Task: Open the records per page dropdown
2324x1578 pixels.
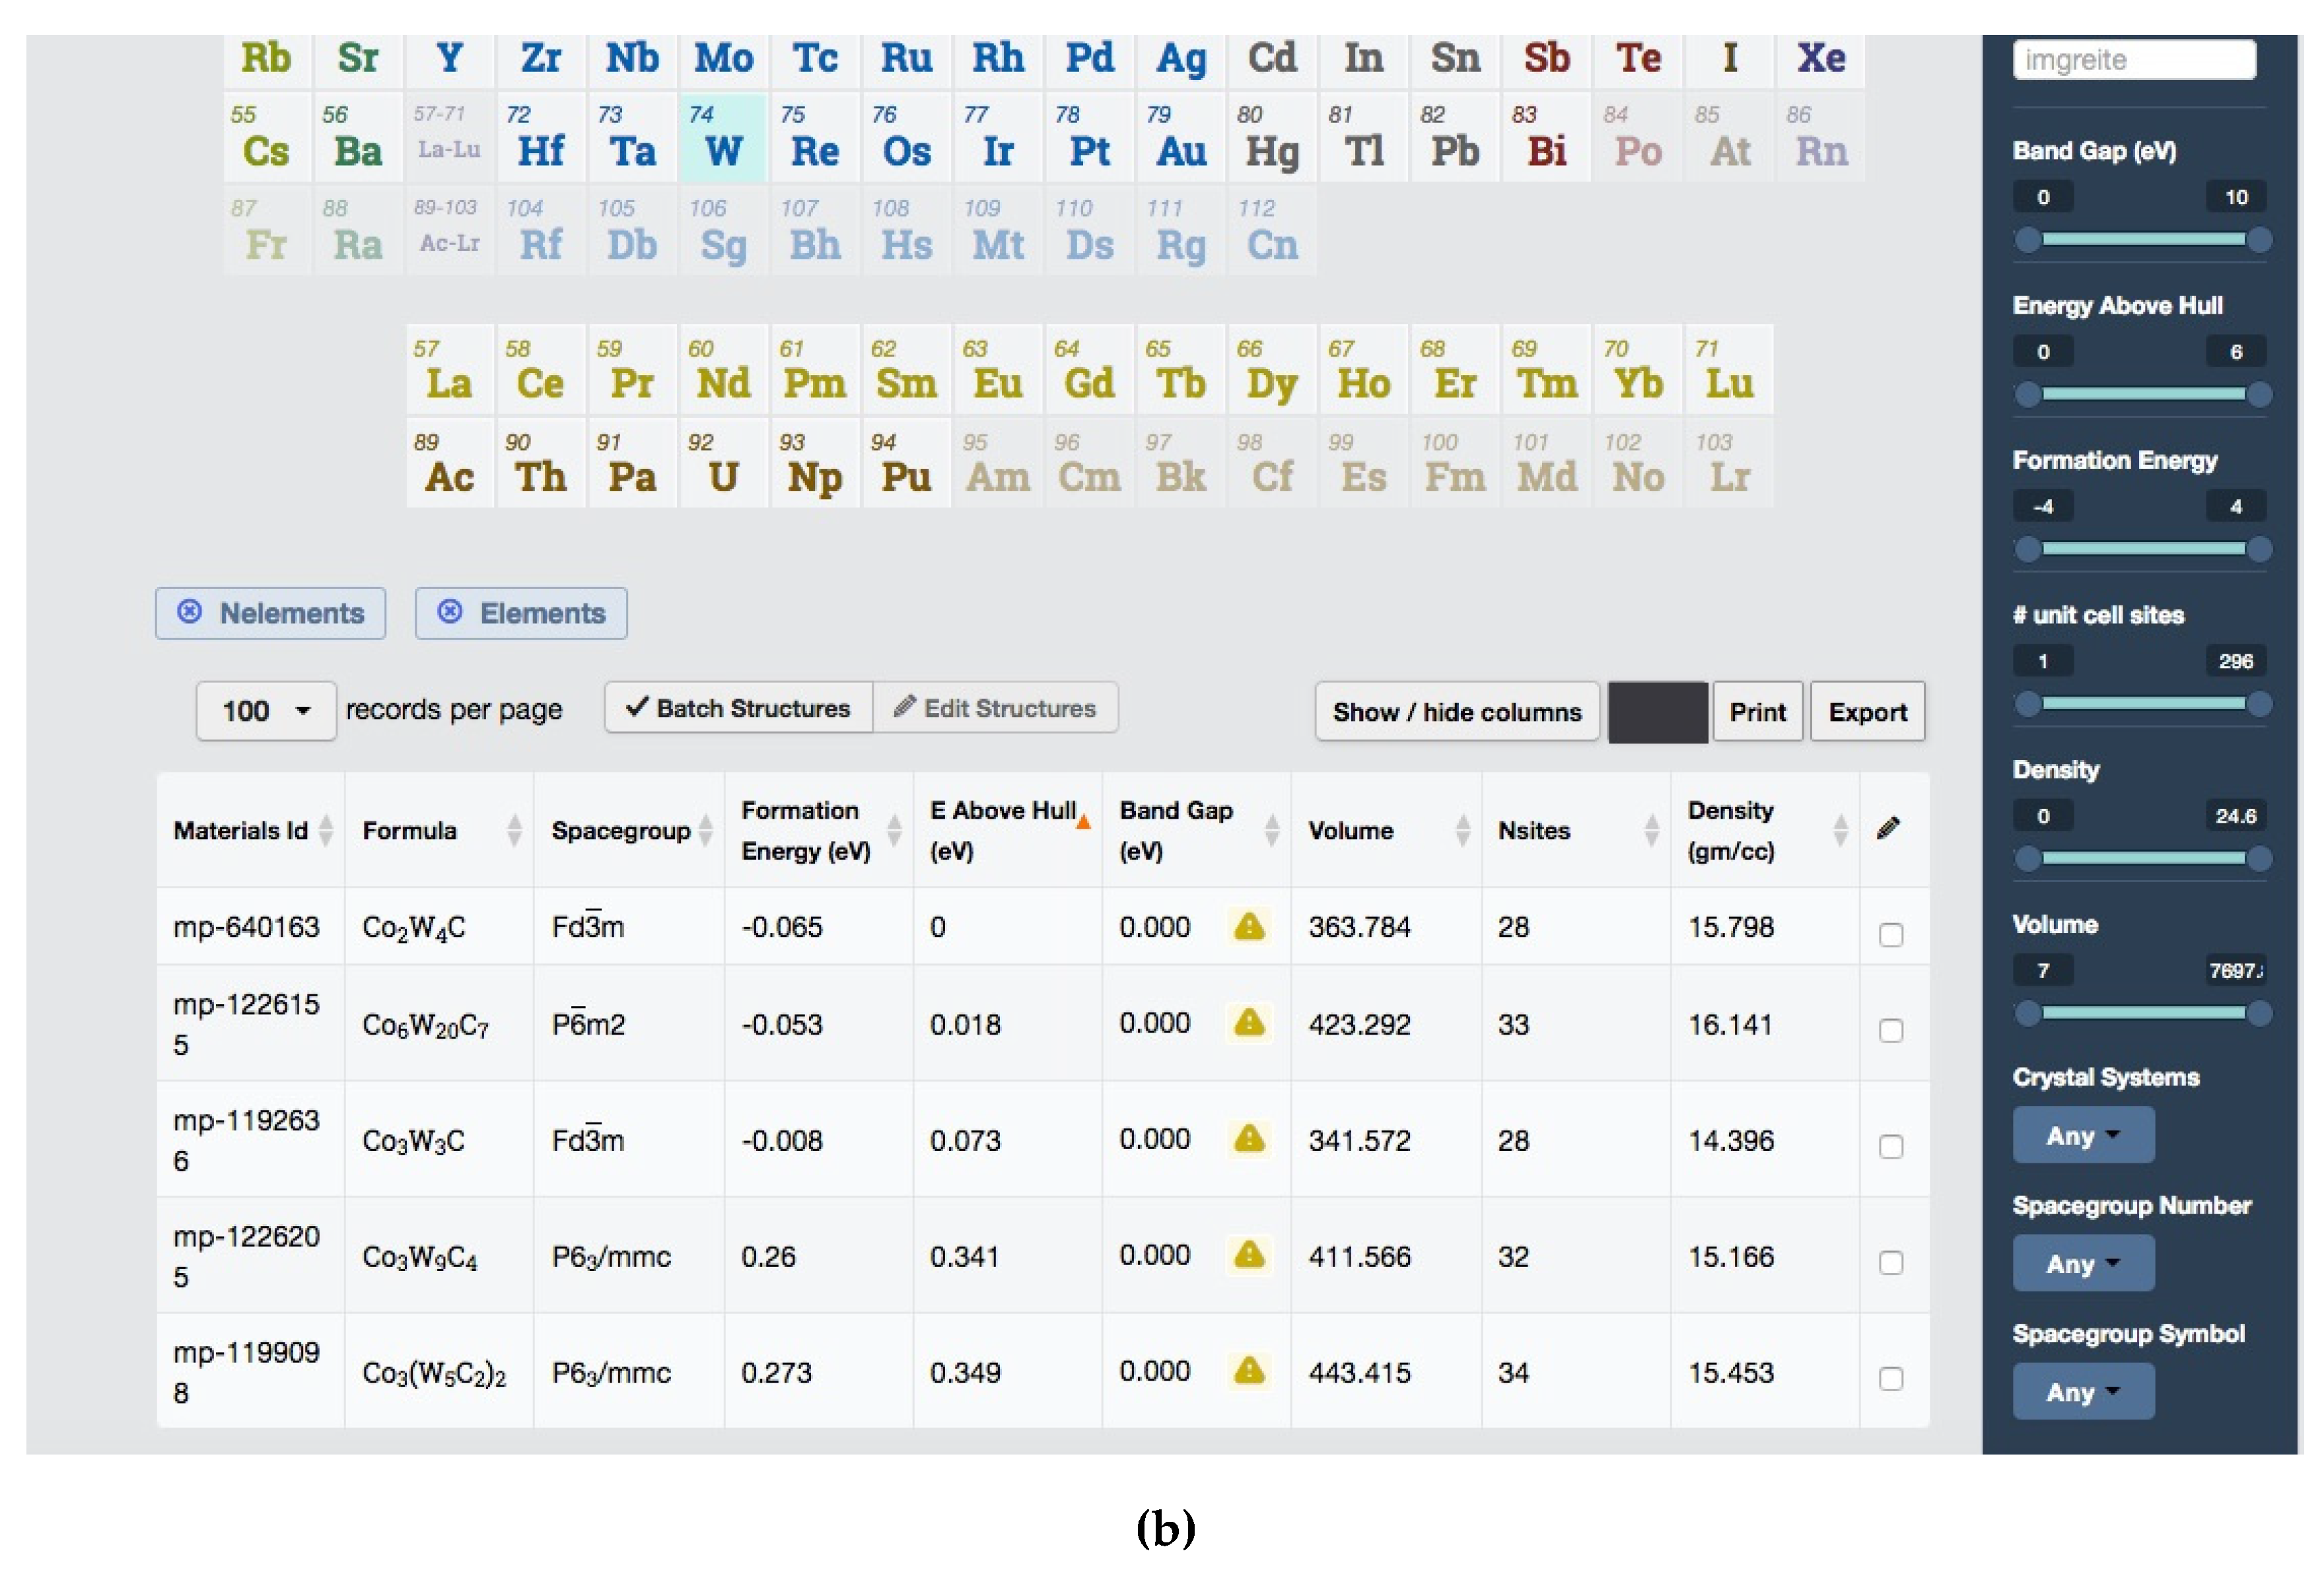Action: 266,711
